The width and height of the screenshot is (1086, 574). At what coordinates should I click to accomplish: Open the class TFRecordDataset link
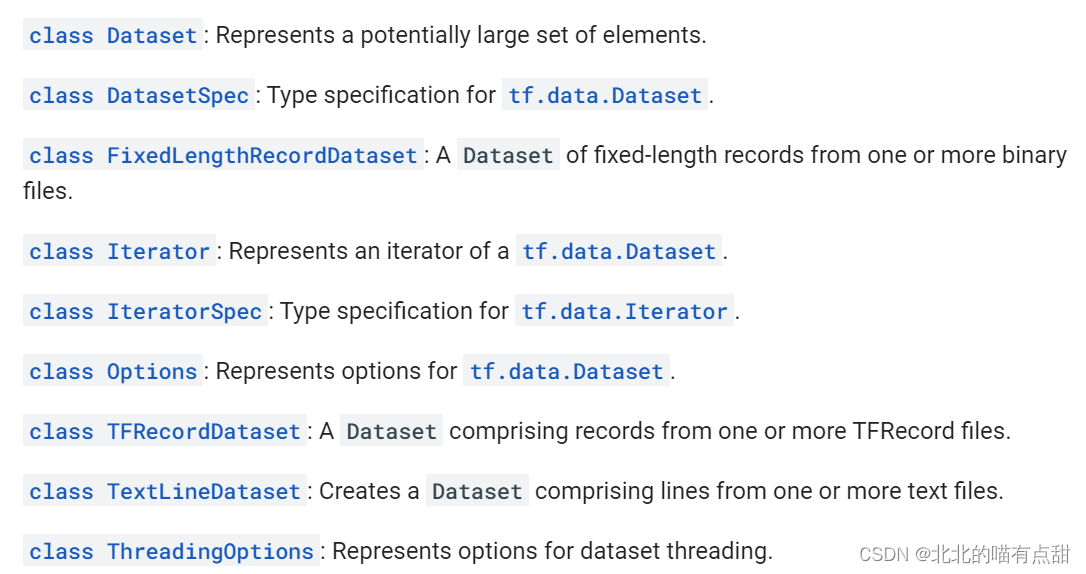click(x=165, y=431)
